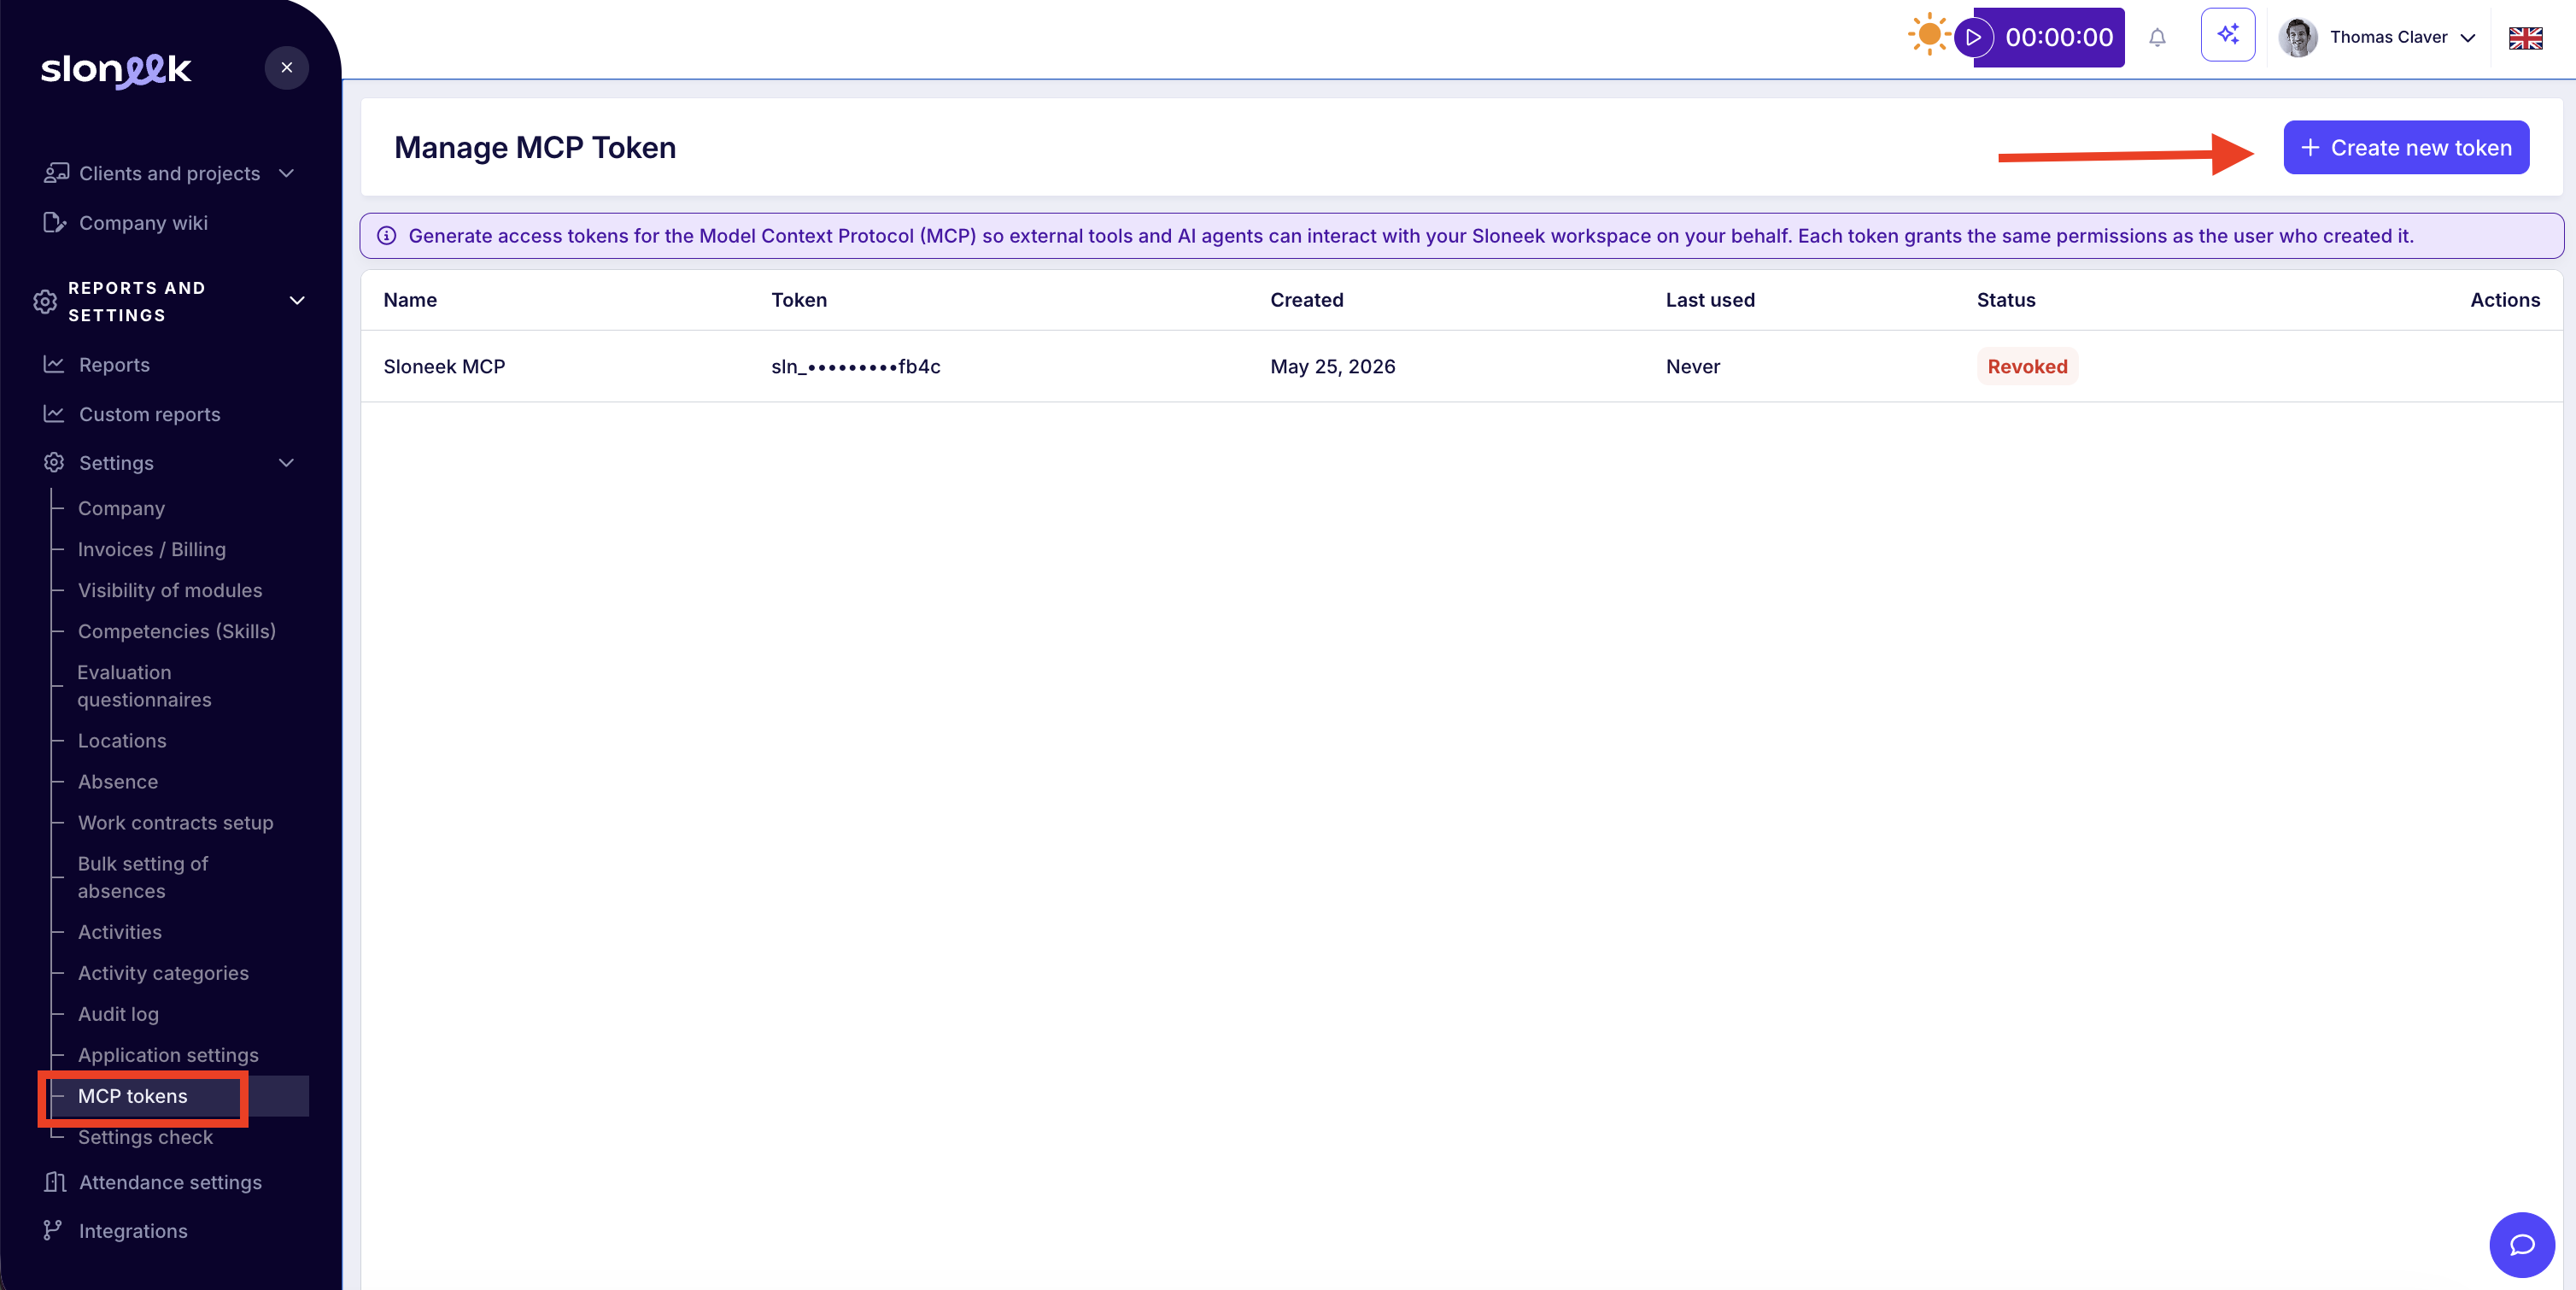Open Absence settings
This screenshot has height=1290, width=2576.
[x=118, y=781]
